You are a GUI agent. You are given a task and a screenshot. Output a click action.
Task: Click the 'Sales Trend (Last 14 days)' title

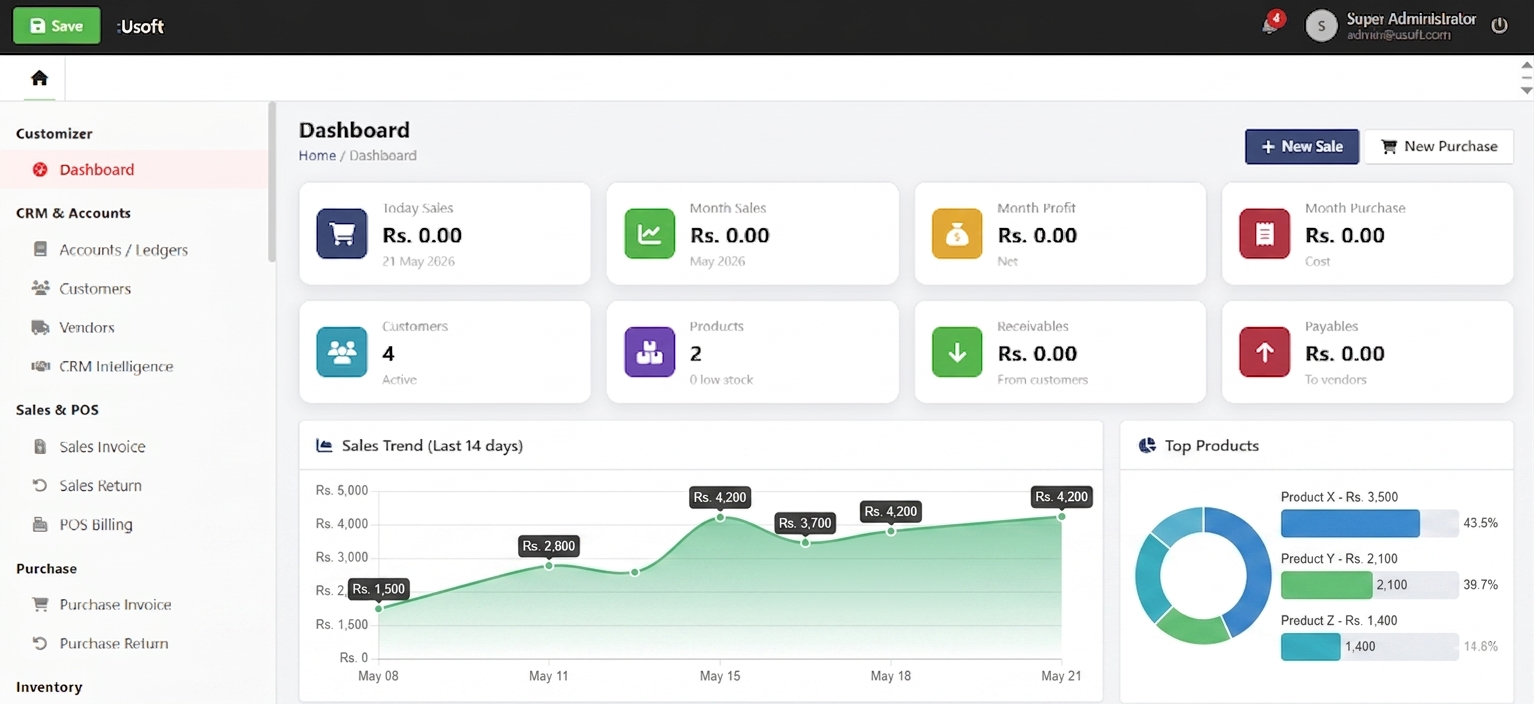pyautogui.click(x=432, y=445)
